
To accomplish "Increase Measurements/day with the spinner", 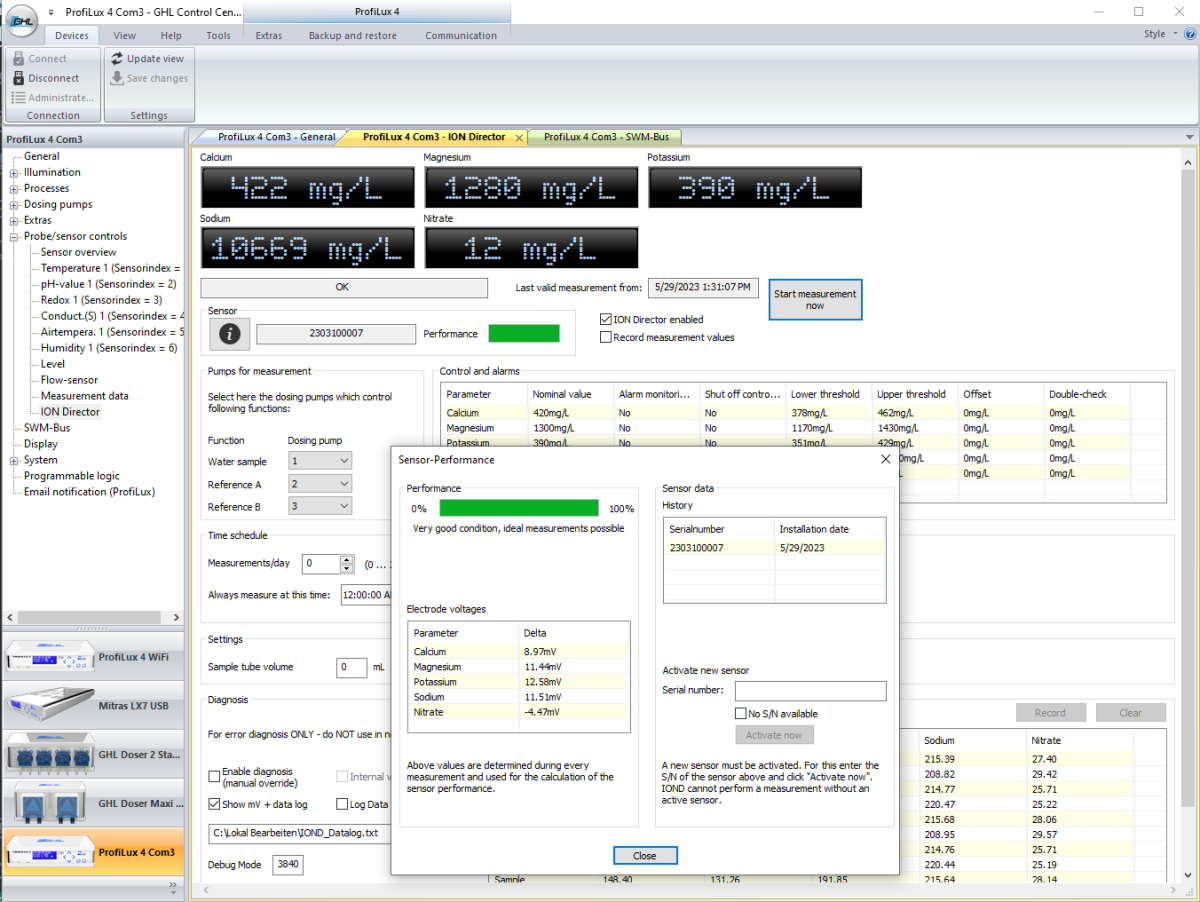I will [x=347, y=560].
